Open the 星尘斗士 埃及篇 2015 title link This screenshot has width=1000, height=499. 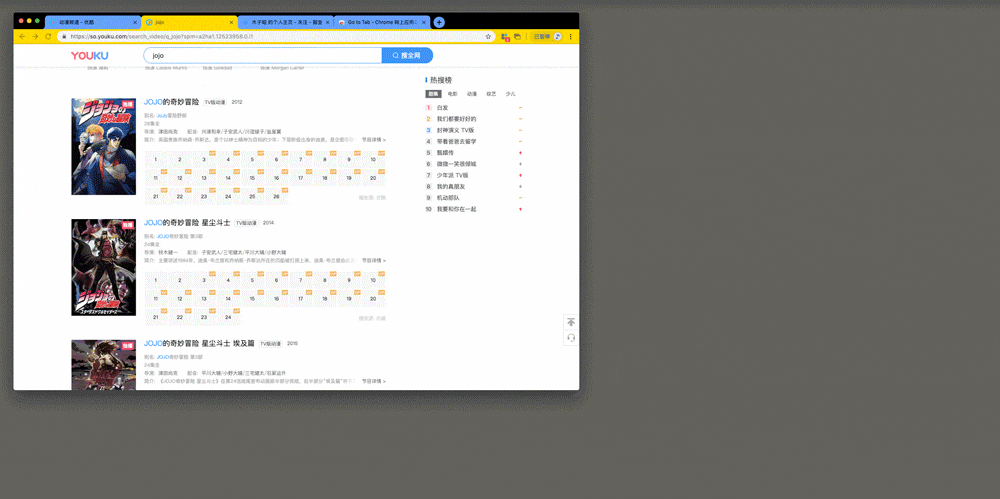click(199, 343)
